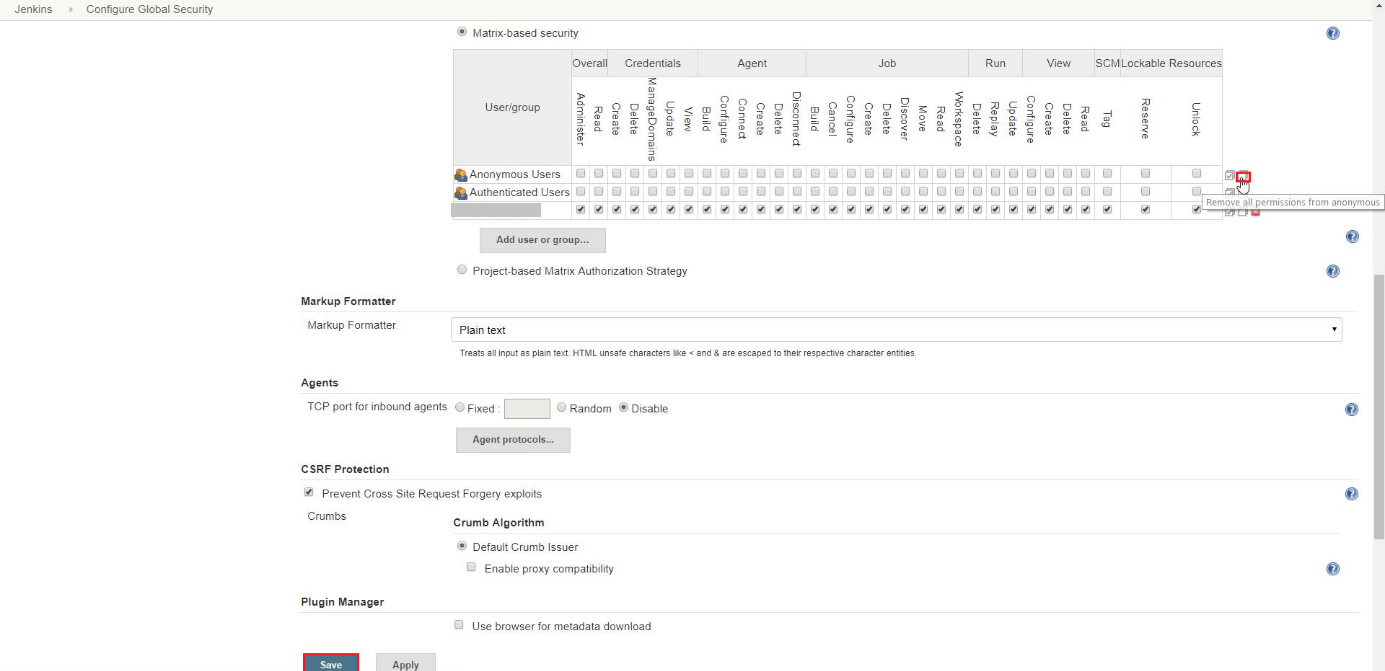Select the Random TCP port option
Image resolution: width=1385 pixels, height=671 pixels.
coord(562,408)
